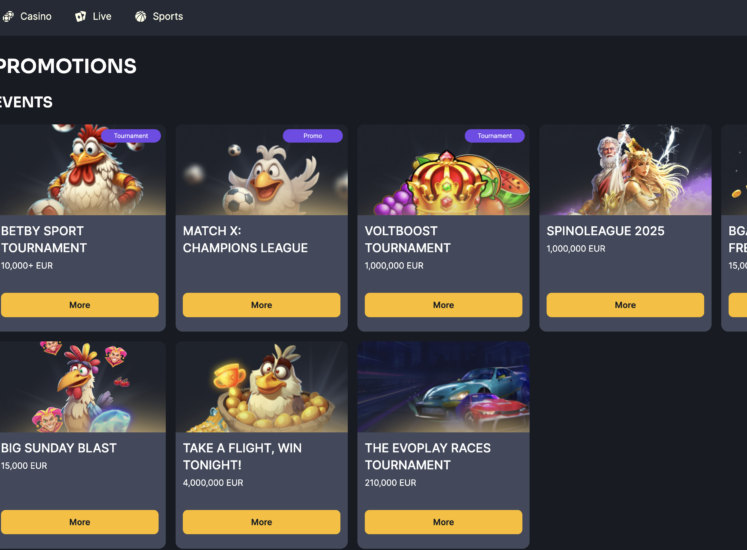This screenshot has width=747, height=550.
Task: Open the Big Sunday Blast rooster image
Action: tap(82, 387)
